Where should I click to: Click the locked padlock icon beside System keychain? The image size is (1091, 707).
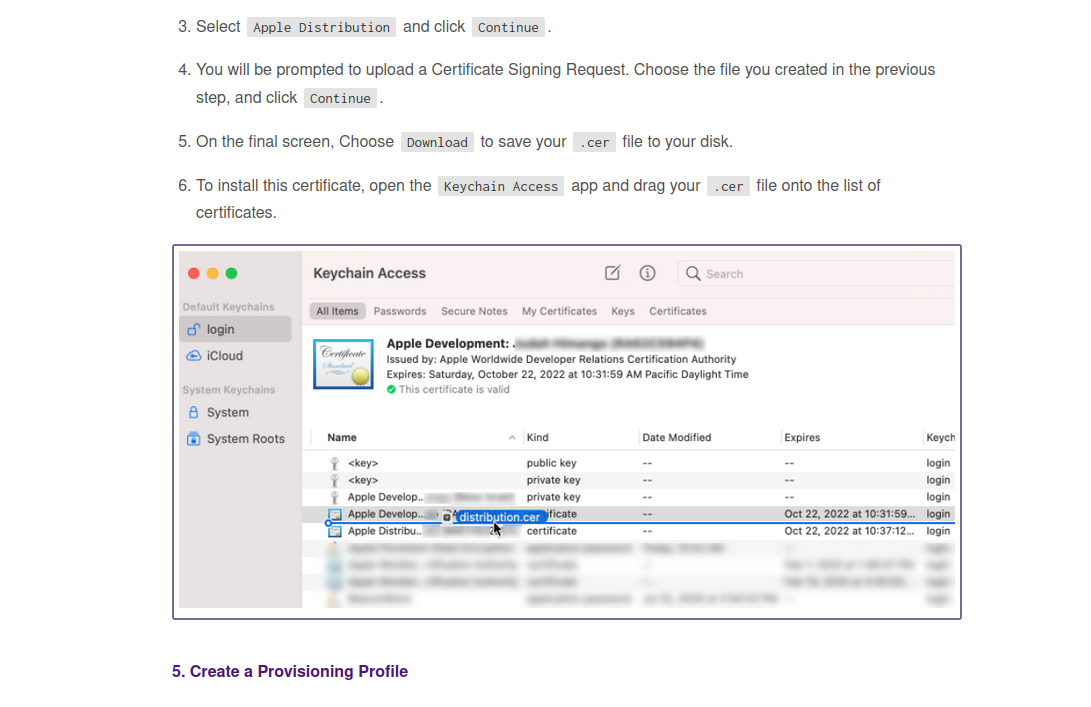(193, 412)
